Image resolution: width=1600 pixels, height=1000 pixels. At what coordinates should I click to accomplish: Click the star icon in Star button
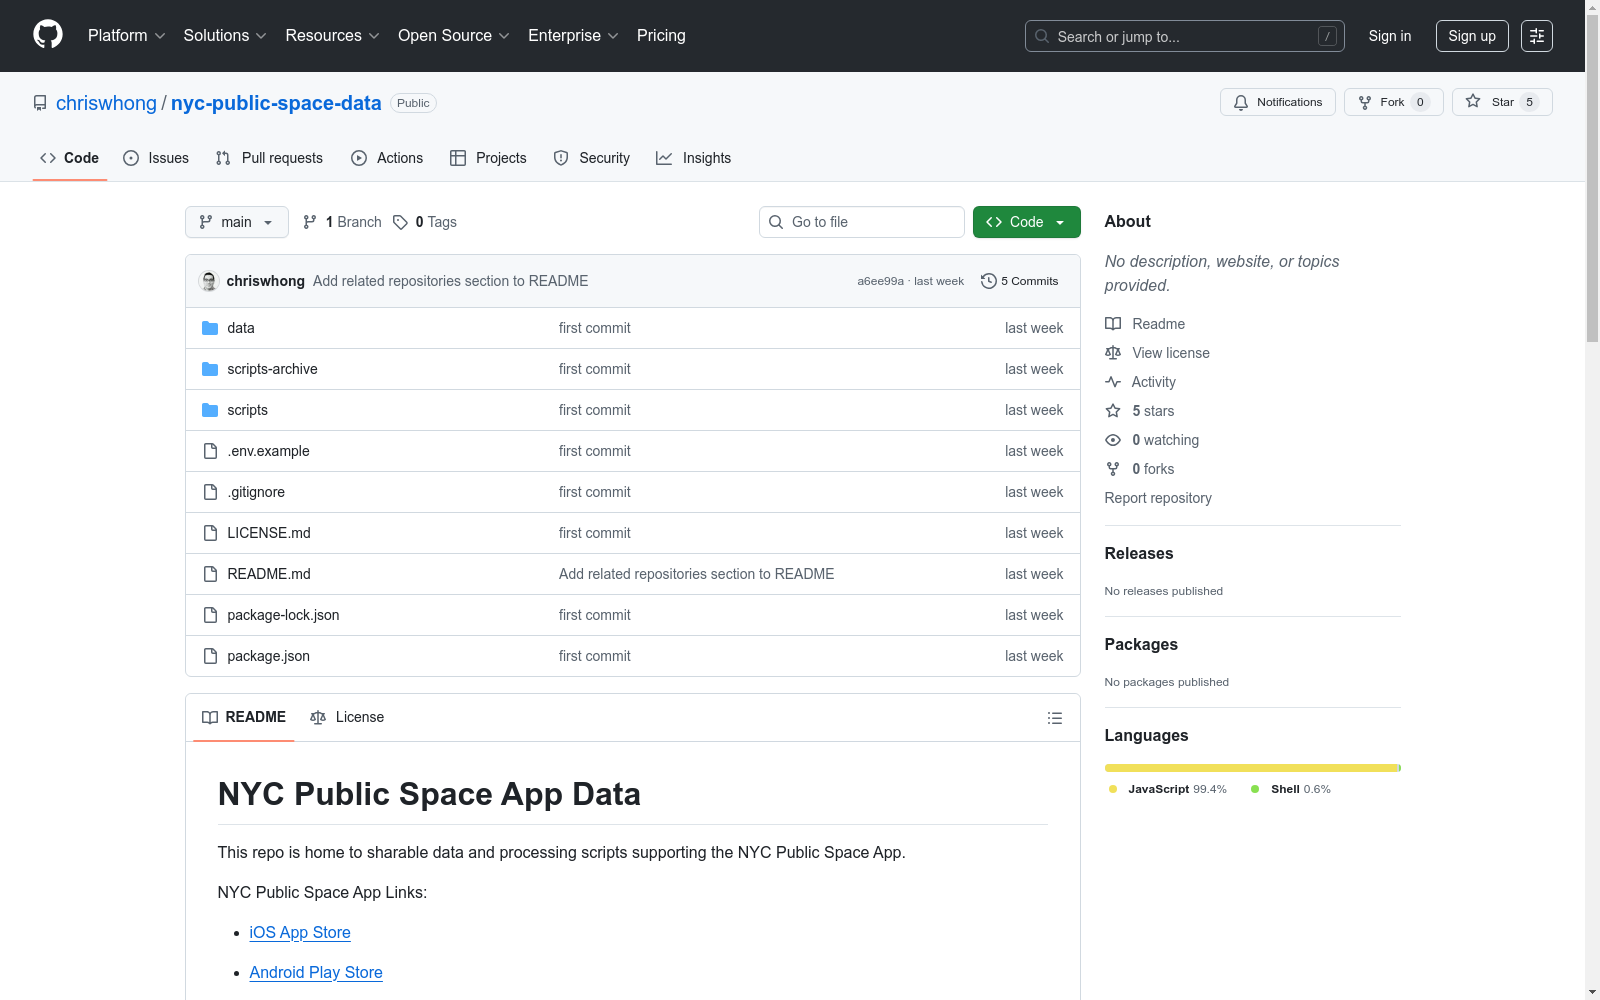pos(1473,101)
